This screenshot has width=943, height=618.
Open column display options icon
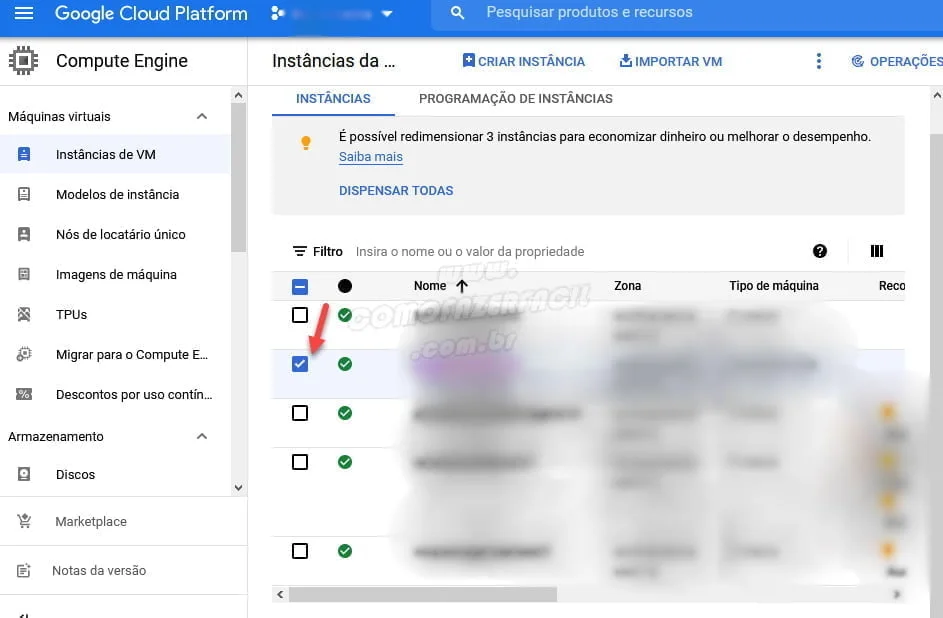click(877, 251)
